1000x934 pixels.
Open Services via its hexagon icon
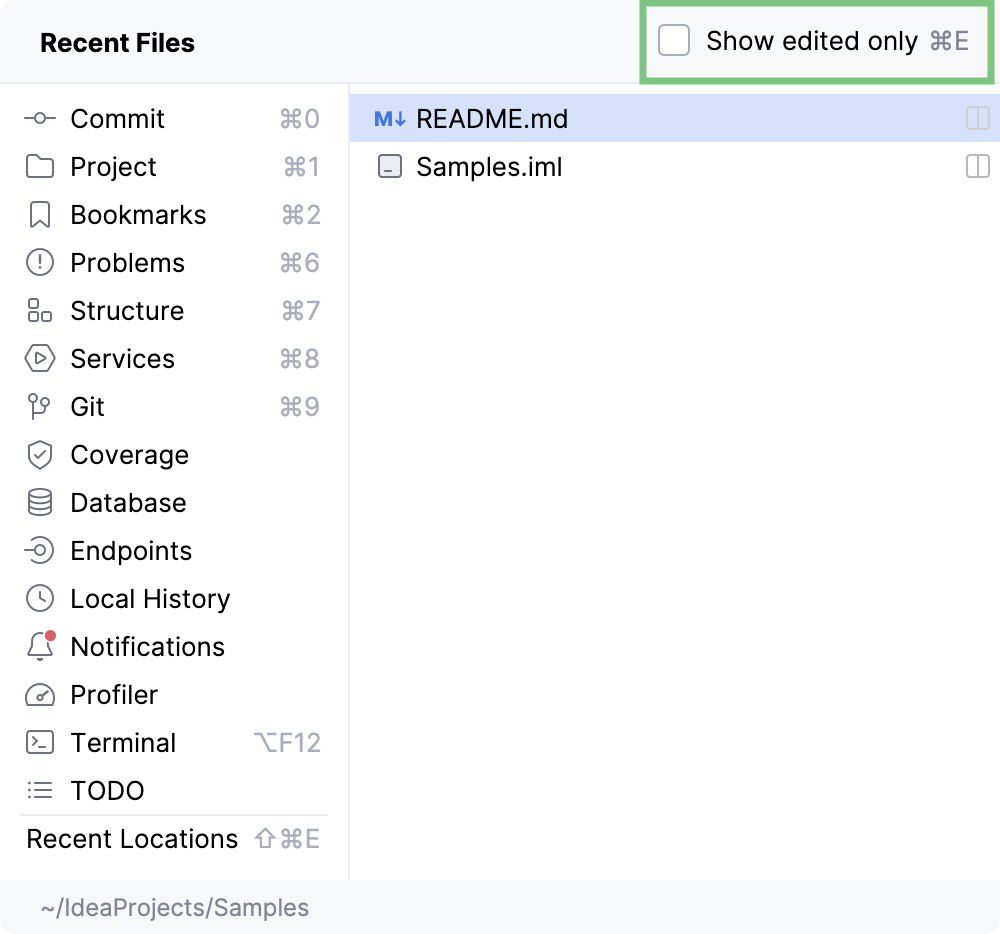coord(40,359)
